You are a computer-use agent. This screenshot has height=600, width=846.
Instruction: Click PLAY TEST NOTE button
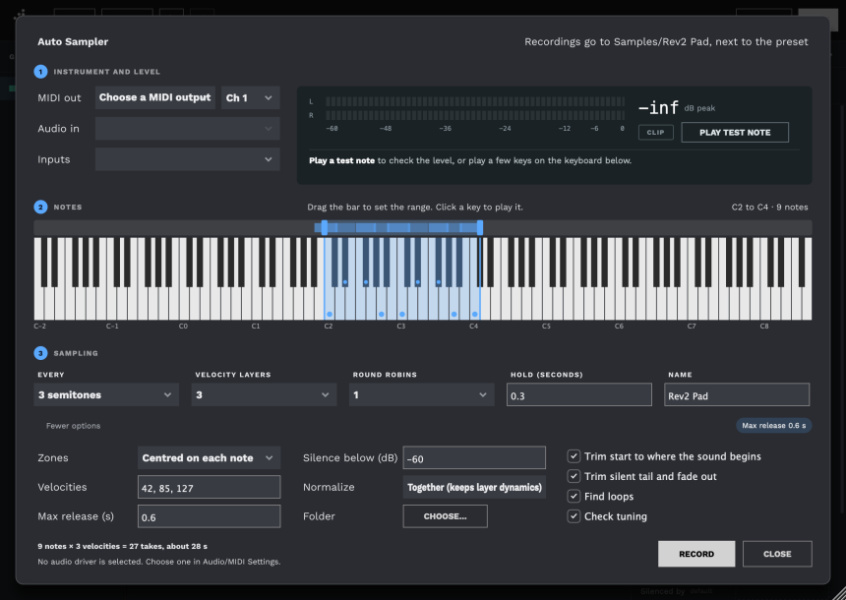click(734, 132)
